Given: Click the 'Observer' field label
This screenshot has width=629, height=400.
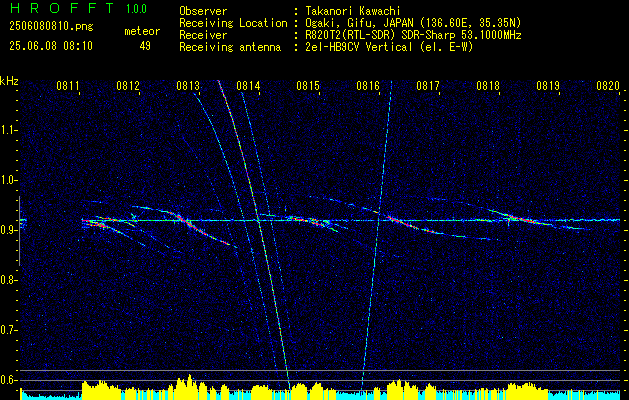Looking at the screenshot, I should 203,11.
